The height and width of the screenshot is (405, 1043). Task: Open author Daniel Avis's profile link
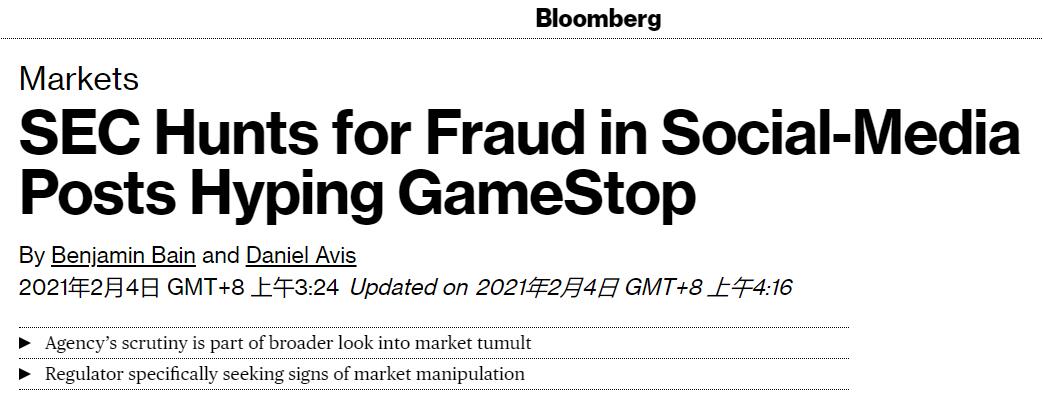click(x=300, y=255)
